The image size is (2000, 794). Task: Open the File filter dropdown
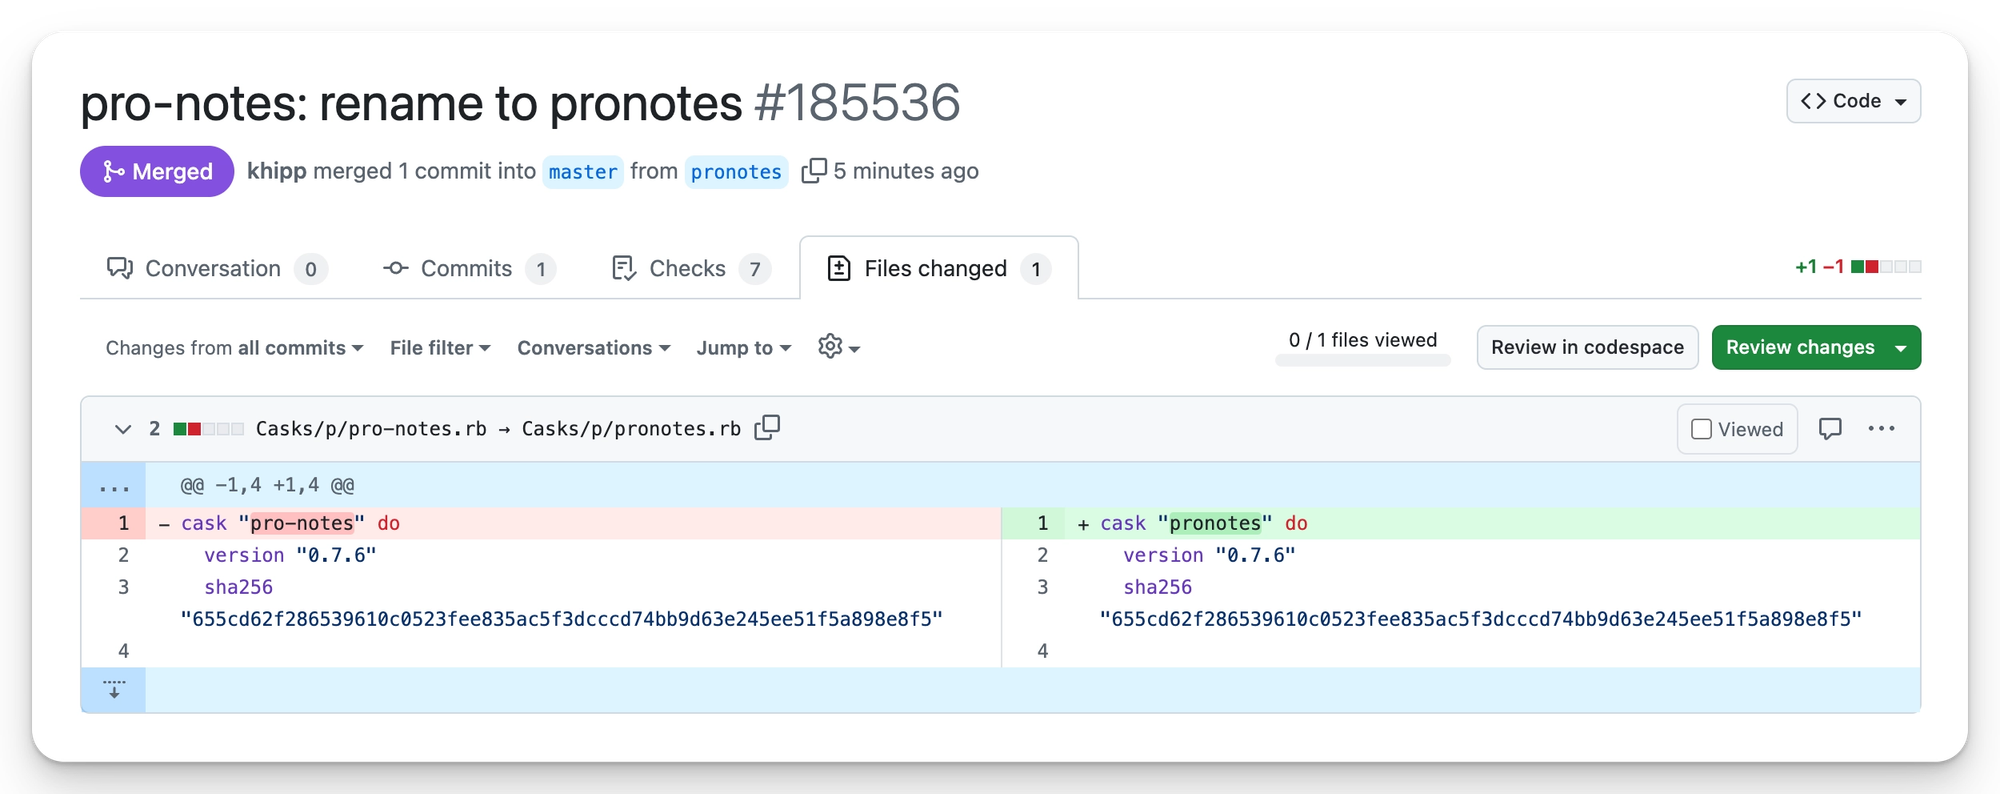point(440,348)
